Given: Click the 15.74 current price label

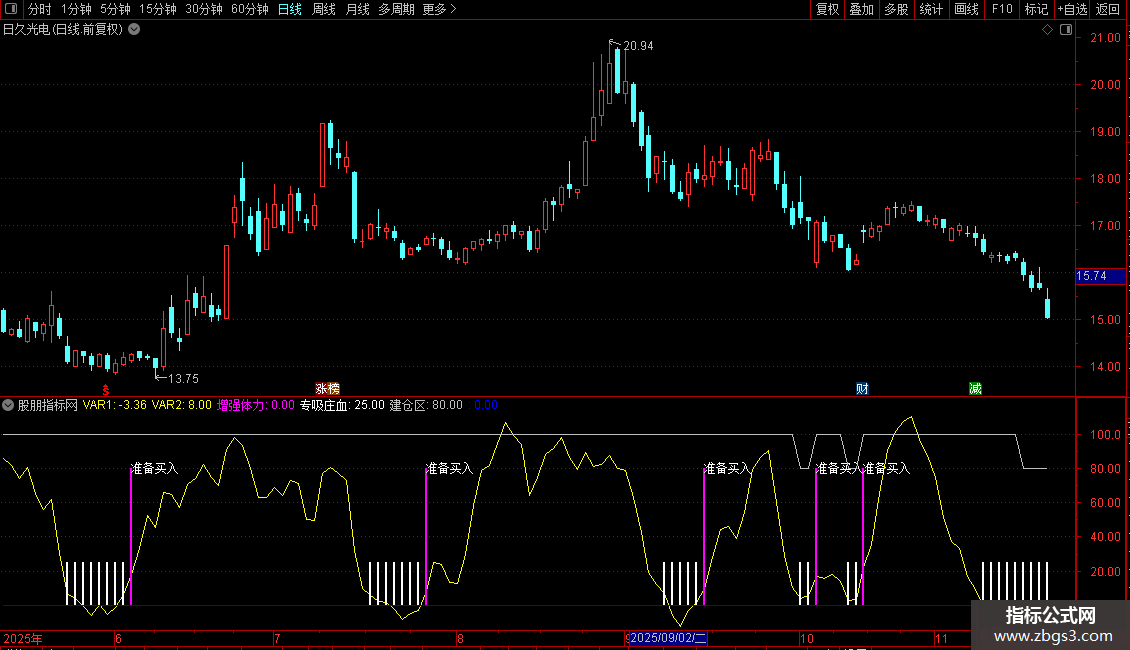Looking at the screenshot, I should click(1092, 276).
